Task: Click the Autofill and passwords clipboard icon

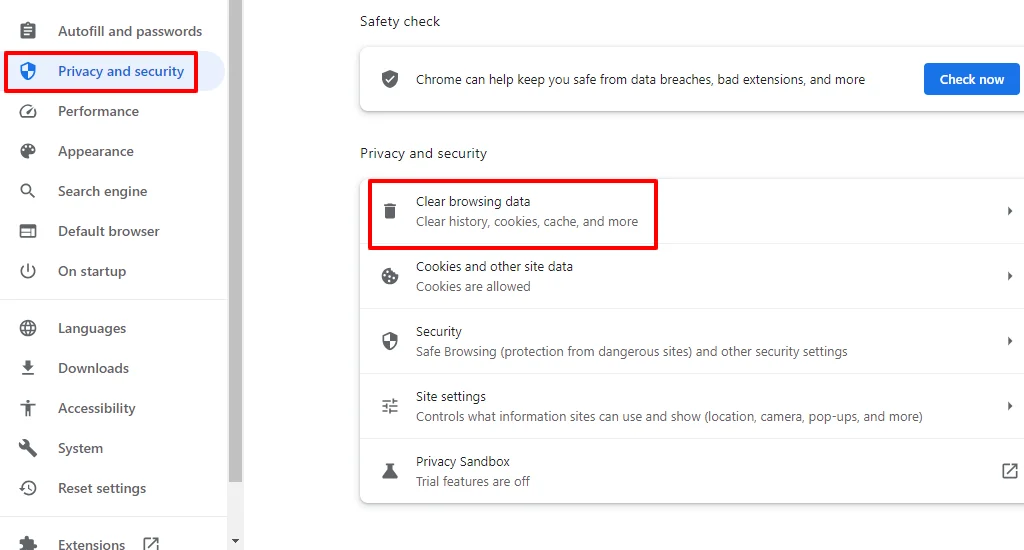Action: point(27,31)
